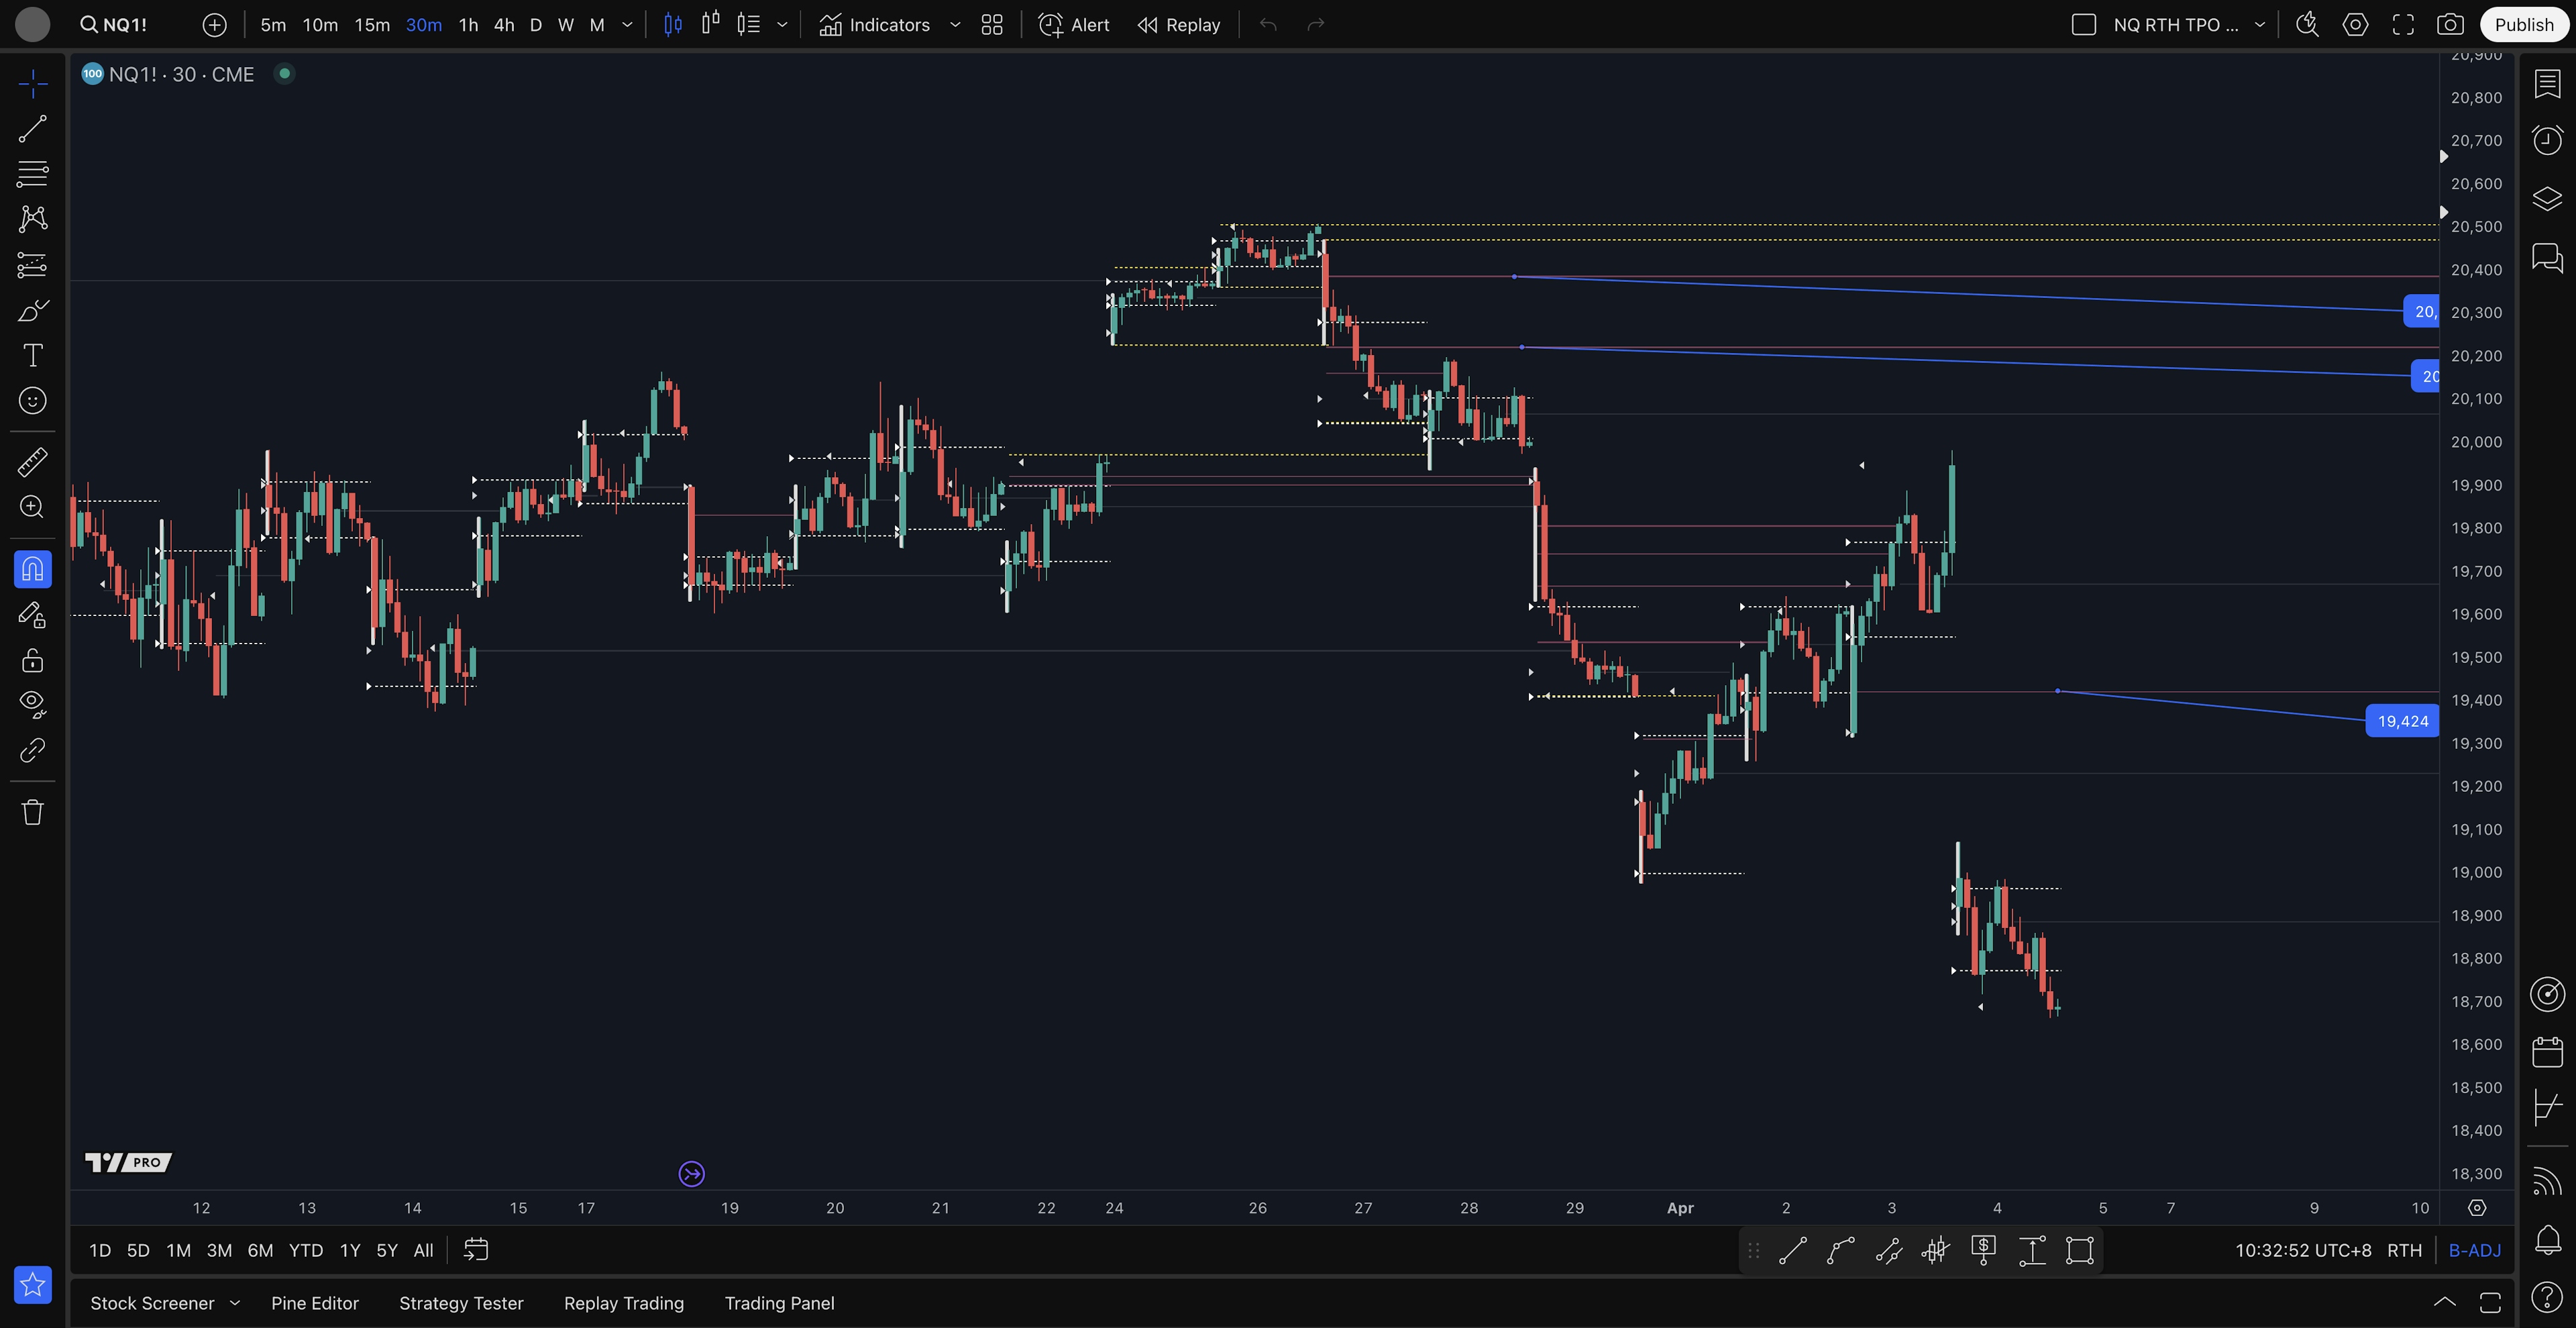Toggle magnet mode on

coord(32,569)
